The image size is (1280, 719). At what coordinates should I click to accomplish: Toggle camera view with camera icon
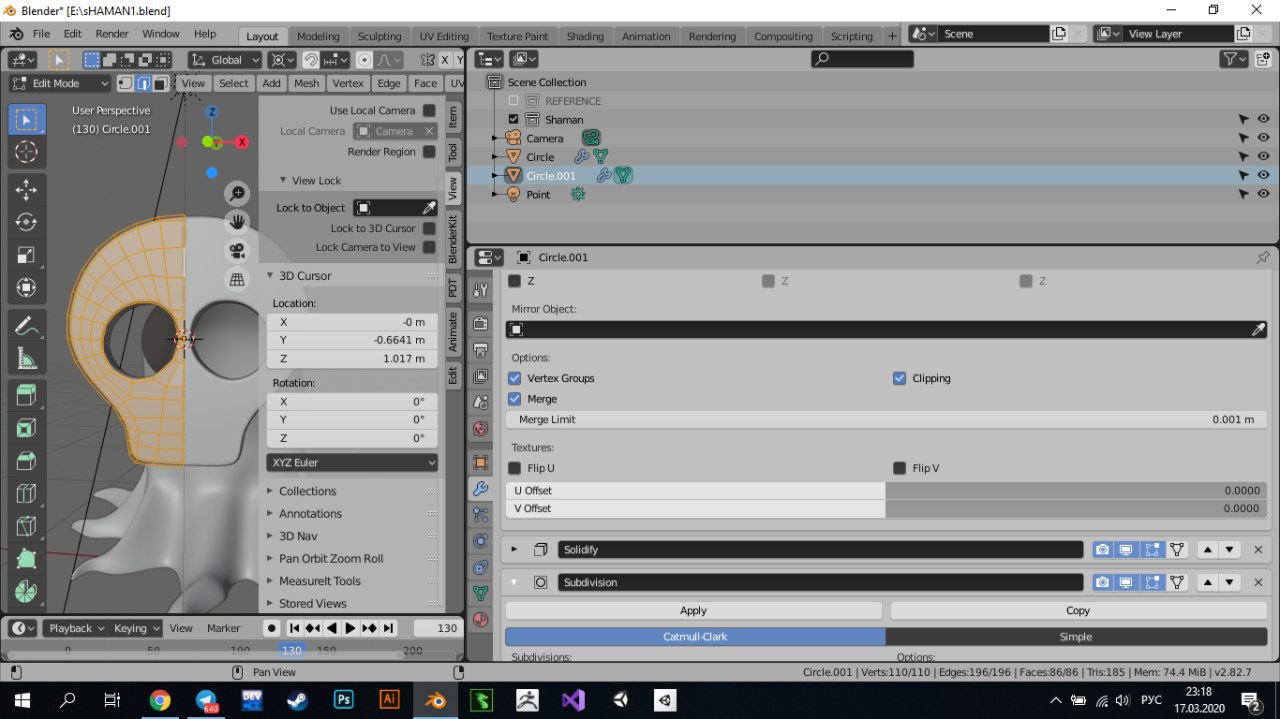tap(237, 250)
